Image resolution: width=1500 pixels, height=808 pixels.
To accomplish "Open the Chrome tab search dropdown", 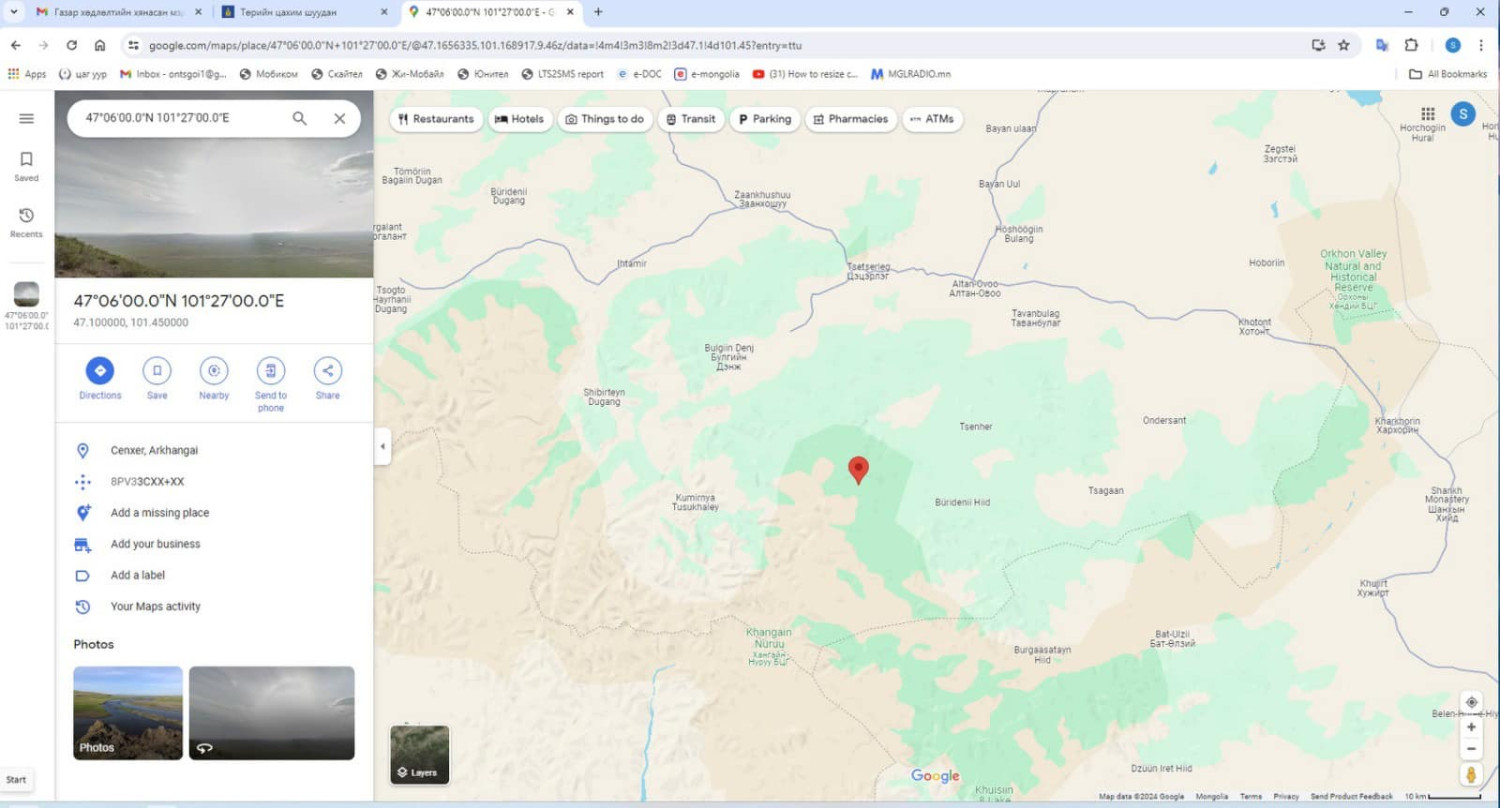I will [x=14, y=12].
